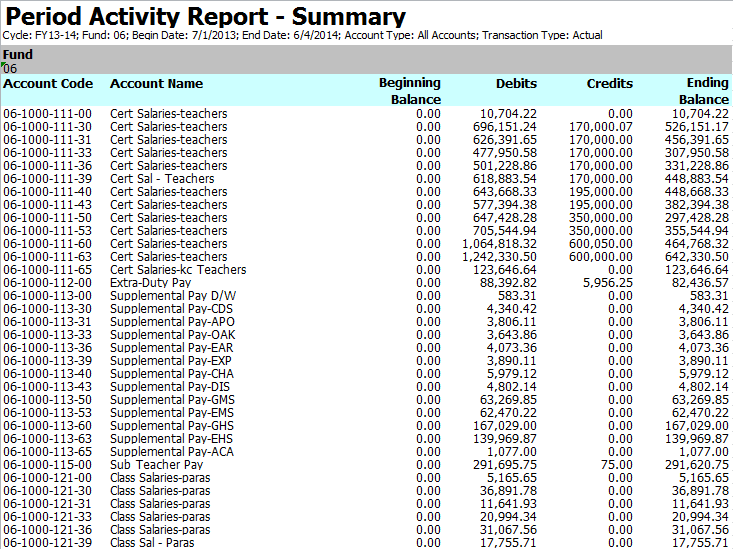
Task: Click the green marker beside fund 06
Action: (5, 64)
